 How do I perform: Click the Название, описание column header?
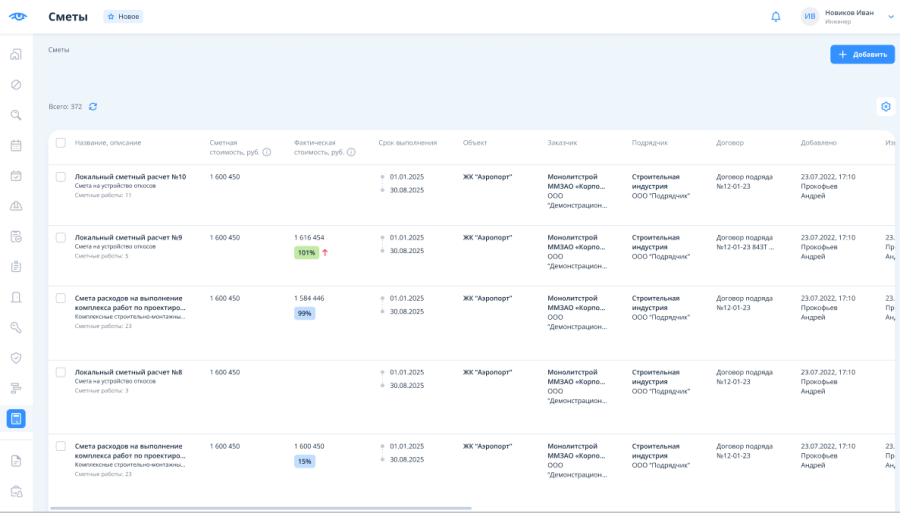pyautogui.click(x=108, y=143)
